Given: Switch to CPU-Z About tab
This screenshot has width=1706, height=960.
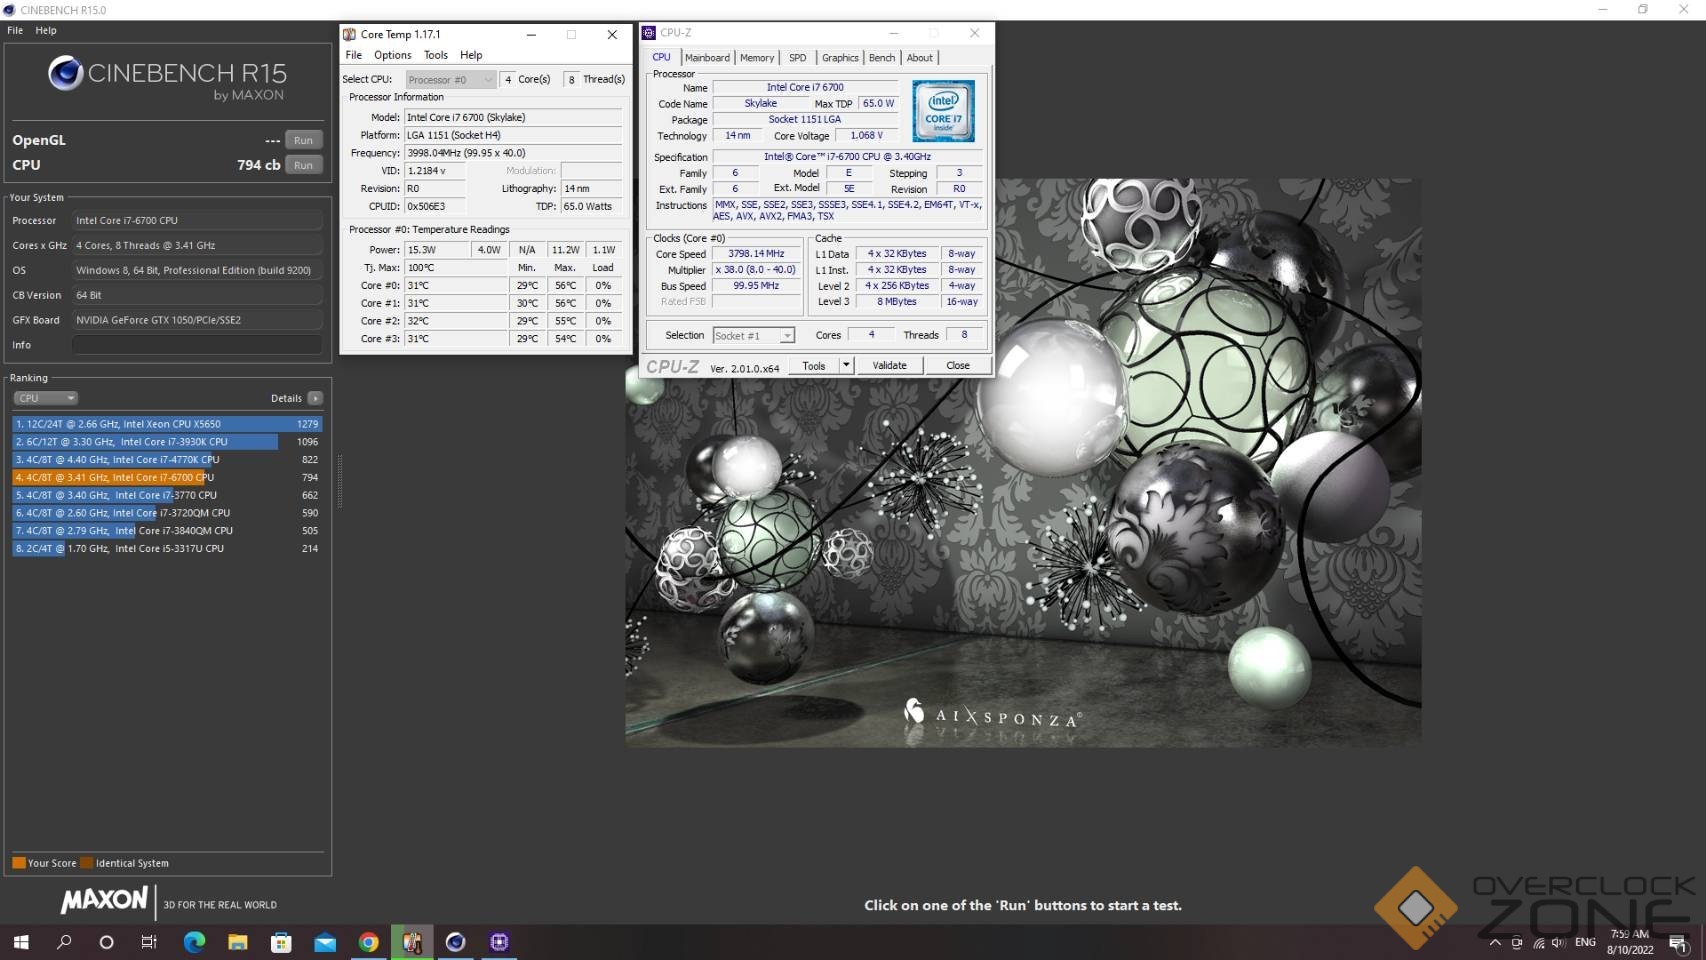Looking at the screenshot, I should 920,58.
